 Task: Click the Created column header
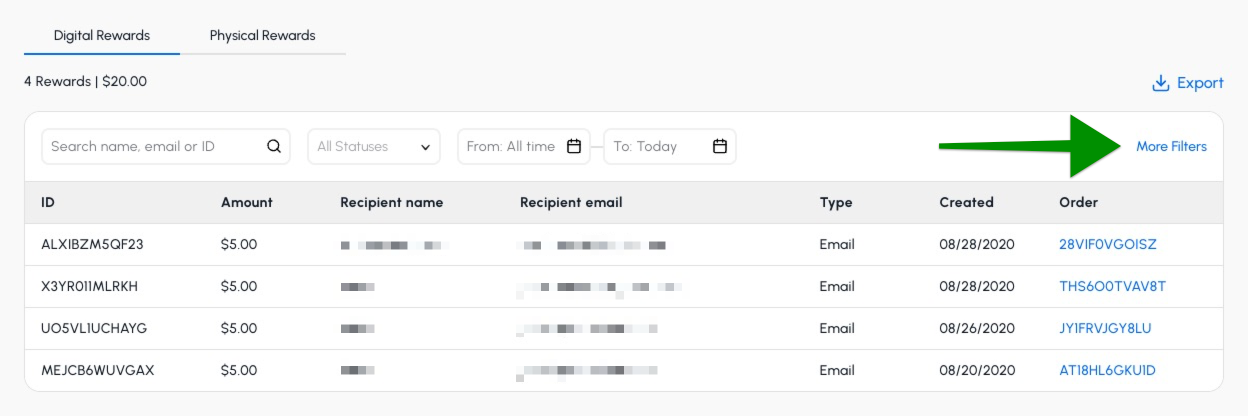[x=966, y=202]
